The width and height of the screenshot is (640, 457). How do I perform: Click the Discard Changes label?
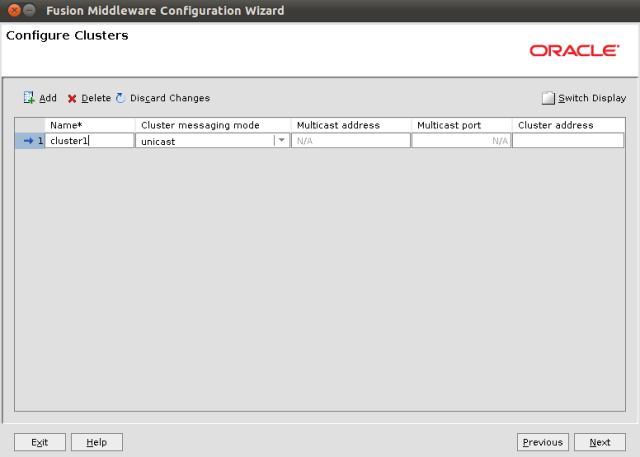pyautogui.click(x=170, y=98)
